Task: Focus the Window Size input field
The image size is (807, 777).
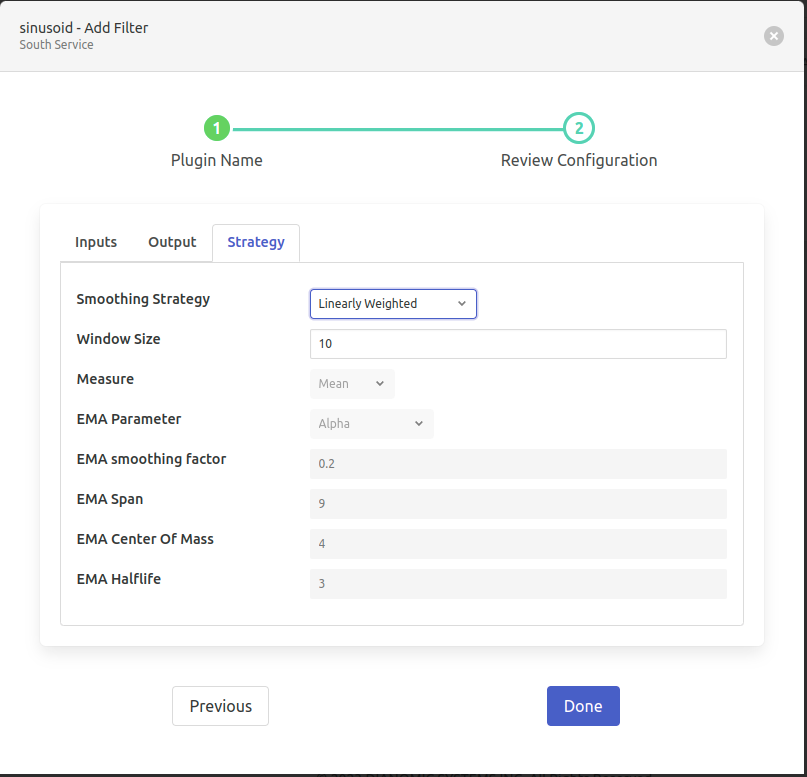Action: (518, 344)
